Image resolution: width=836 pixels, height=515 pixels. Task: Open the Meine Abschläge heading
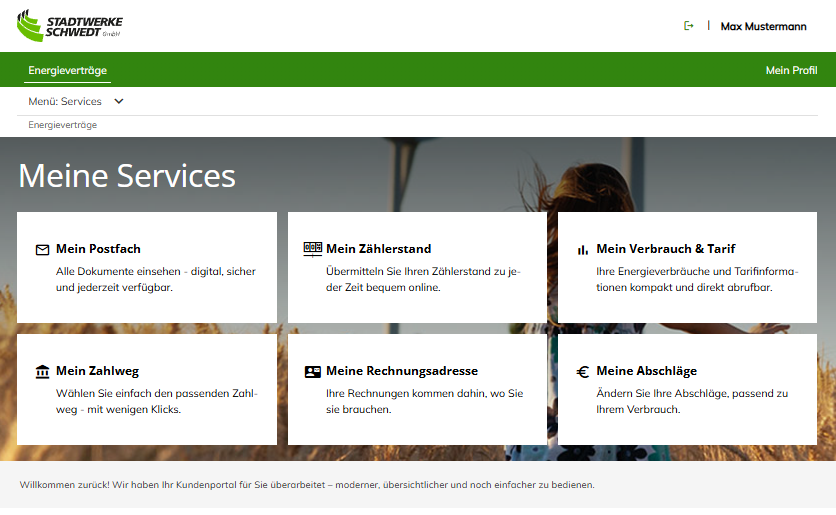[x=646, y=371]
